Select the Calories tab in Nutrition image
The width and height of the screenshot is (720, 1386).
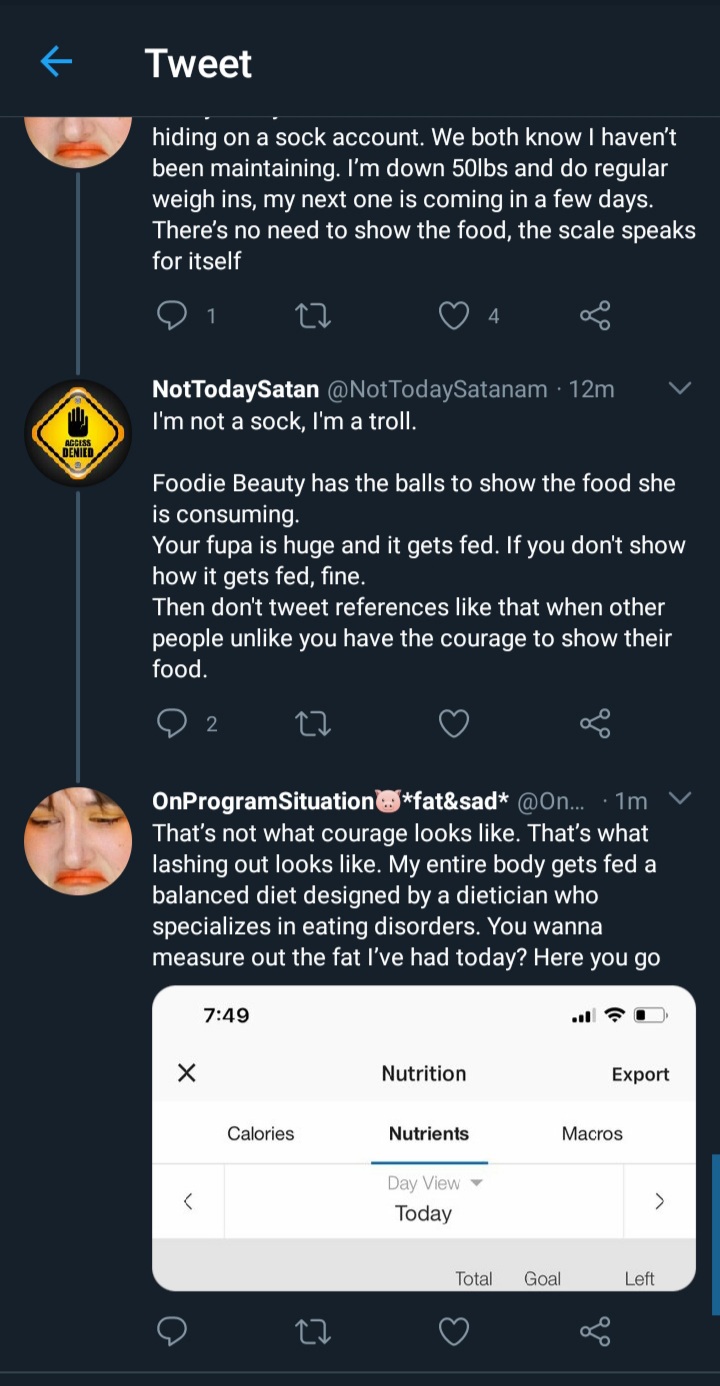261,1133
